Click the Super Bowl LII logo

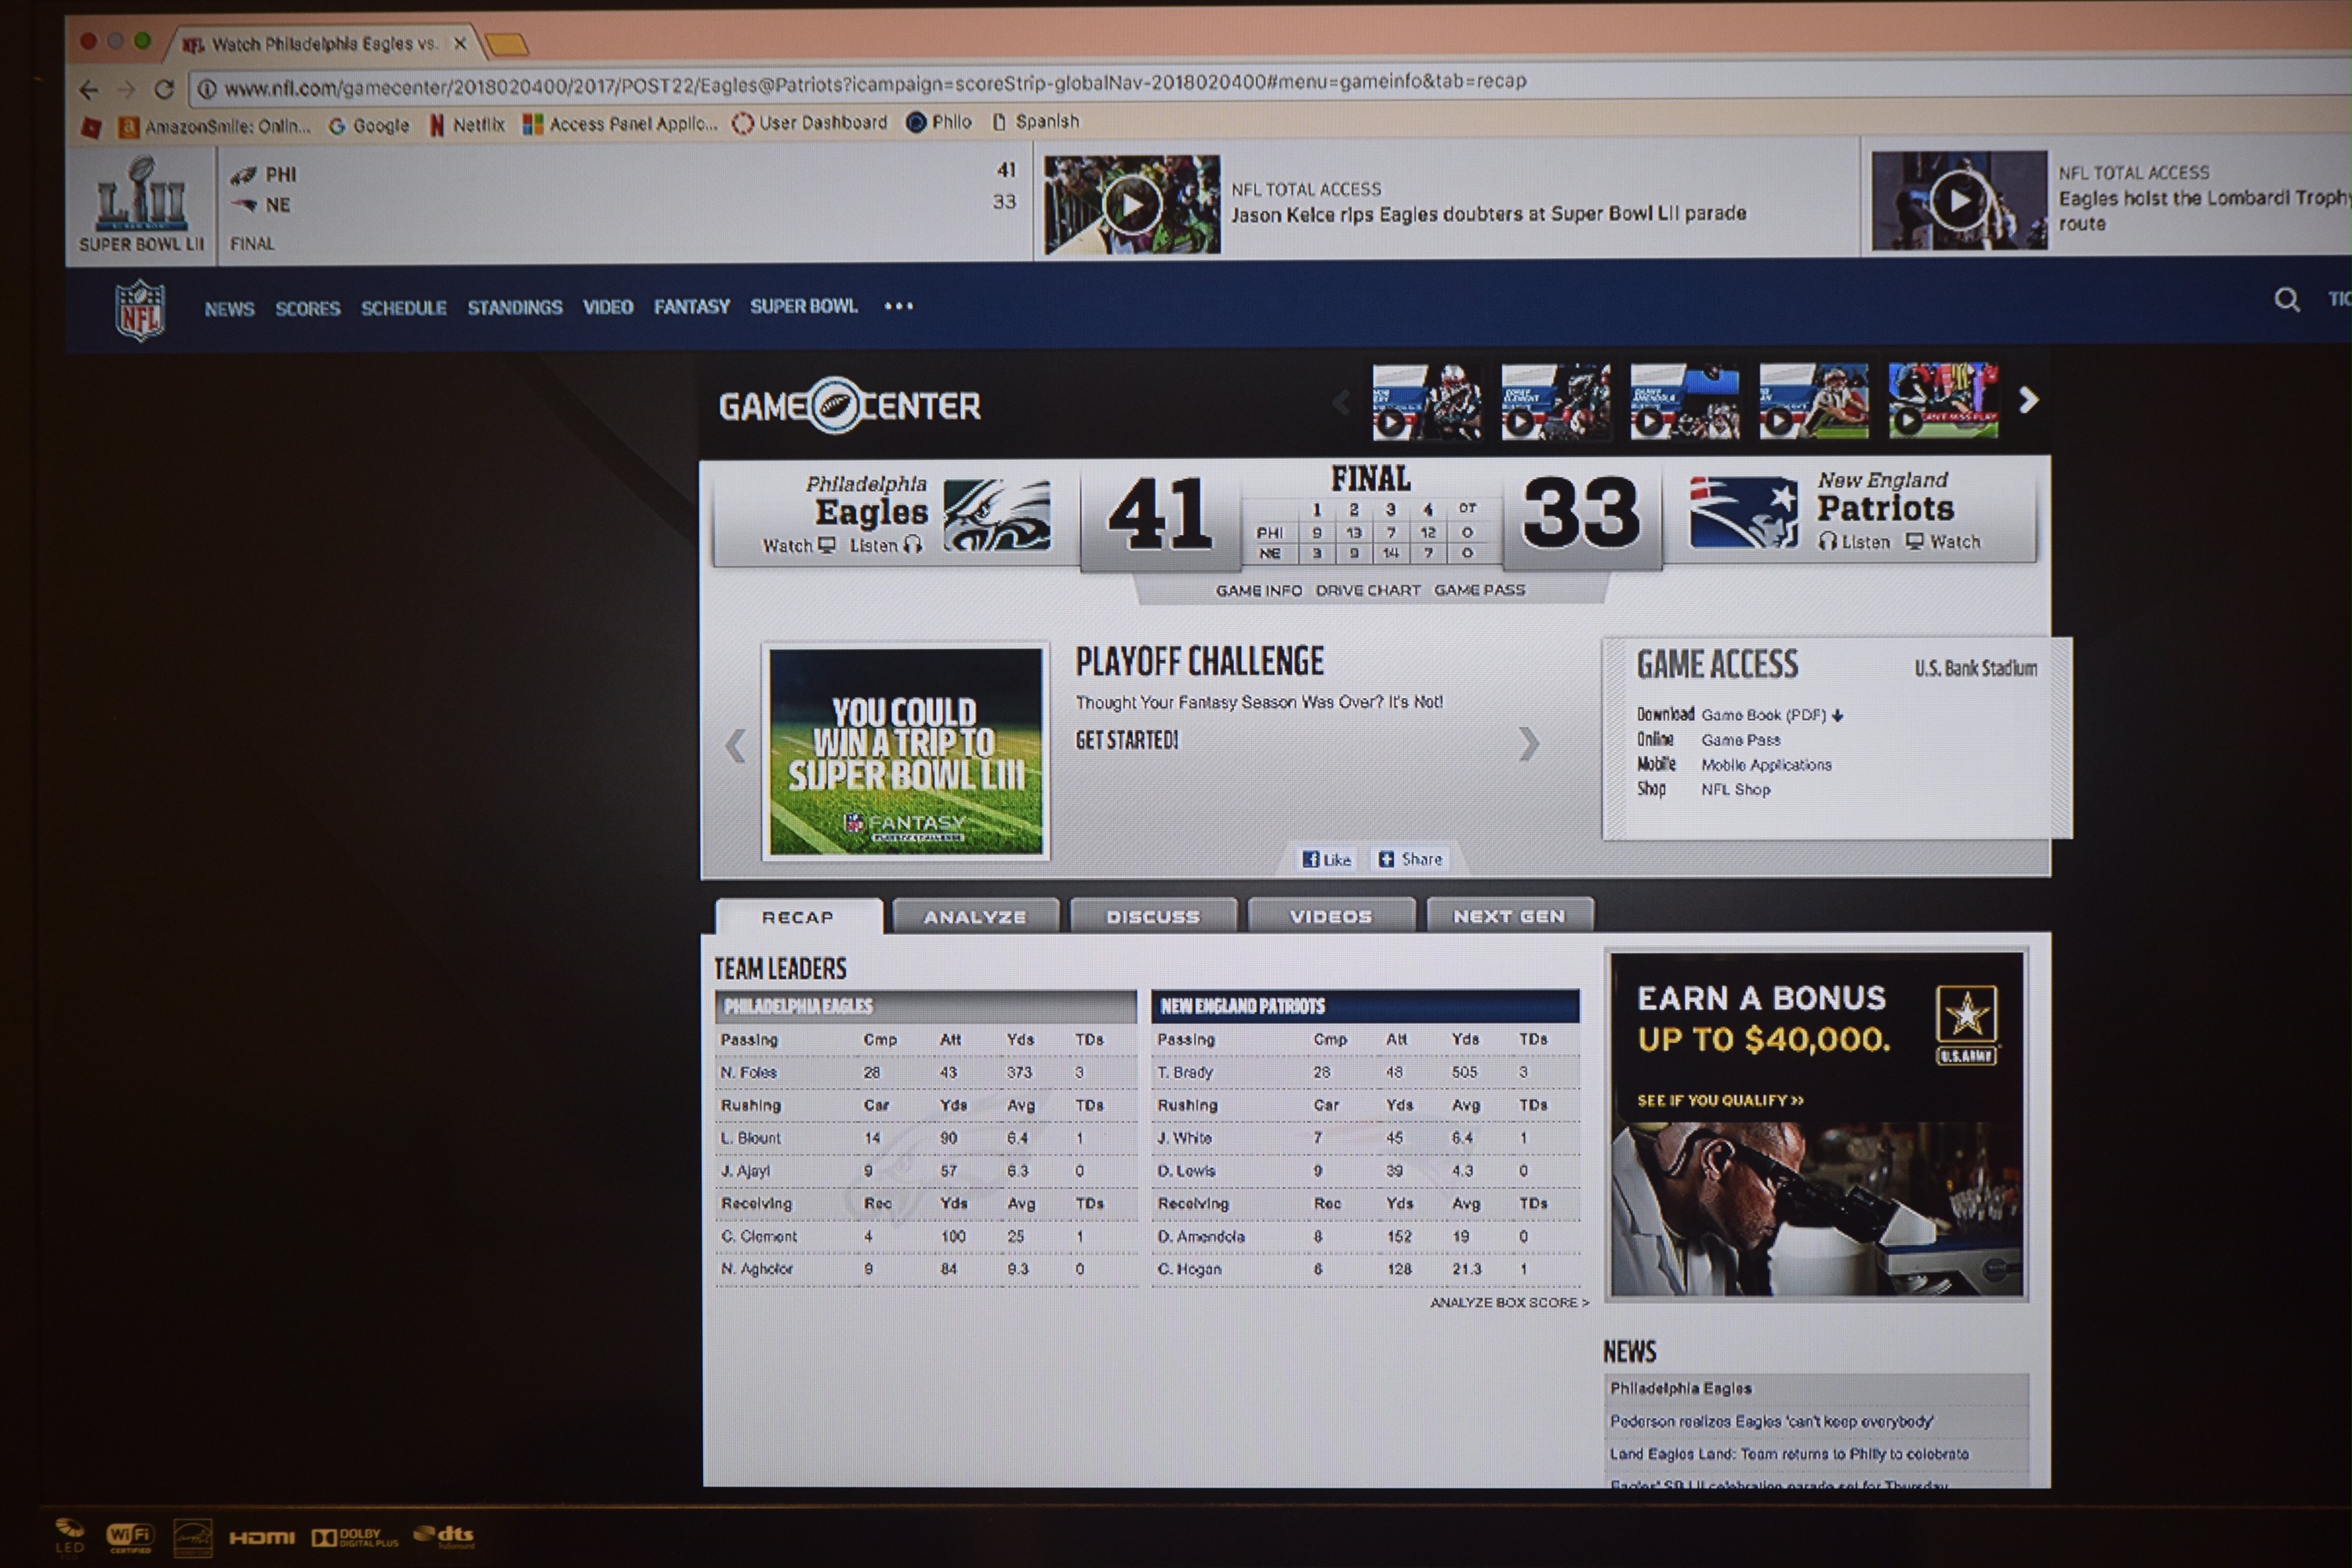pyautogui.click(x=141, y=205)
